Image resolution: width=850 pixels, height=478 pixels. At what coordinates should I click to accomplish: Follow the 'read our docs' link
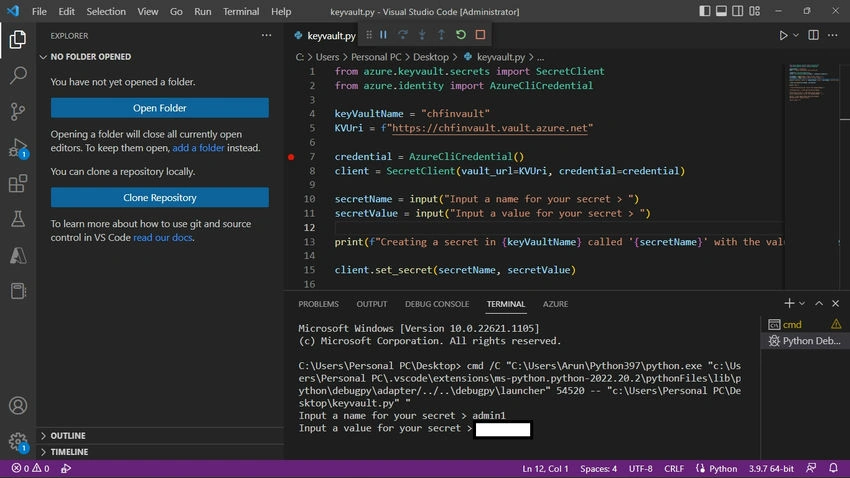point(163,237)
